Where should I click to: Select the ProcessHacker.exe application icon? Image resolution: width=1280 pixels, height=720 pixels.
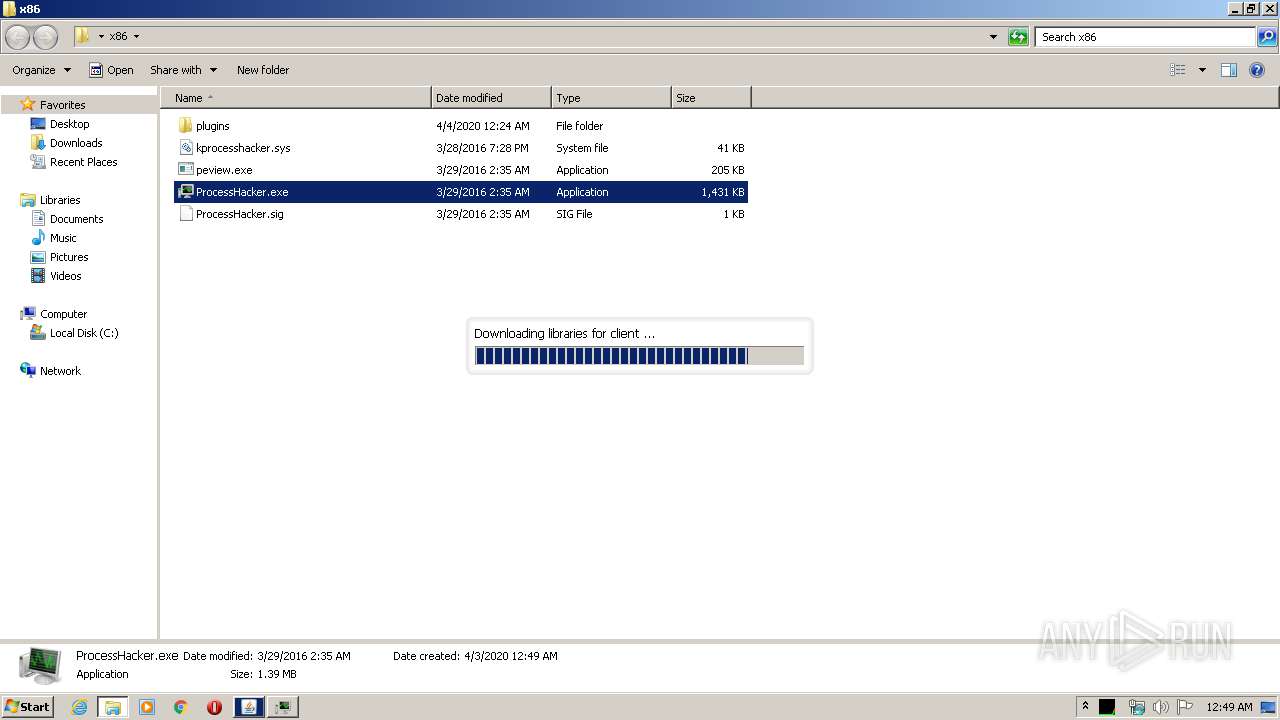[x=185, y=192]
